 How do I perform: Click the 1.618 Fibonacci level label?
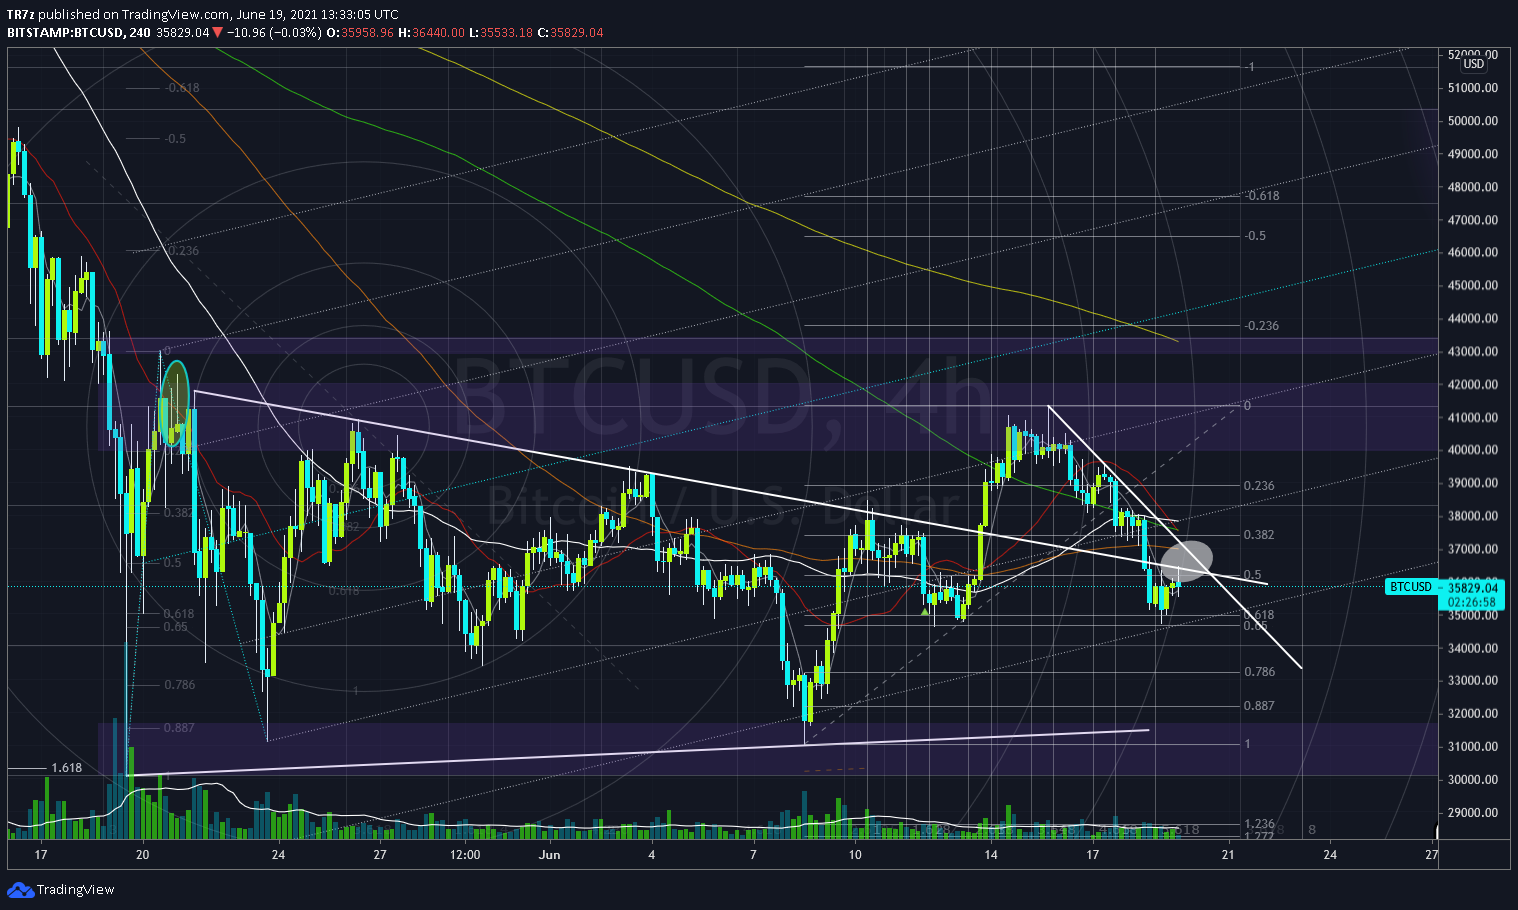tap(66, 768)
